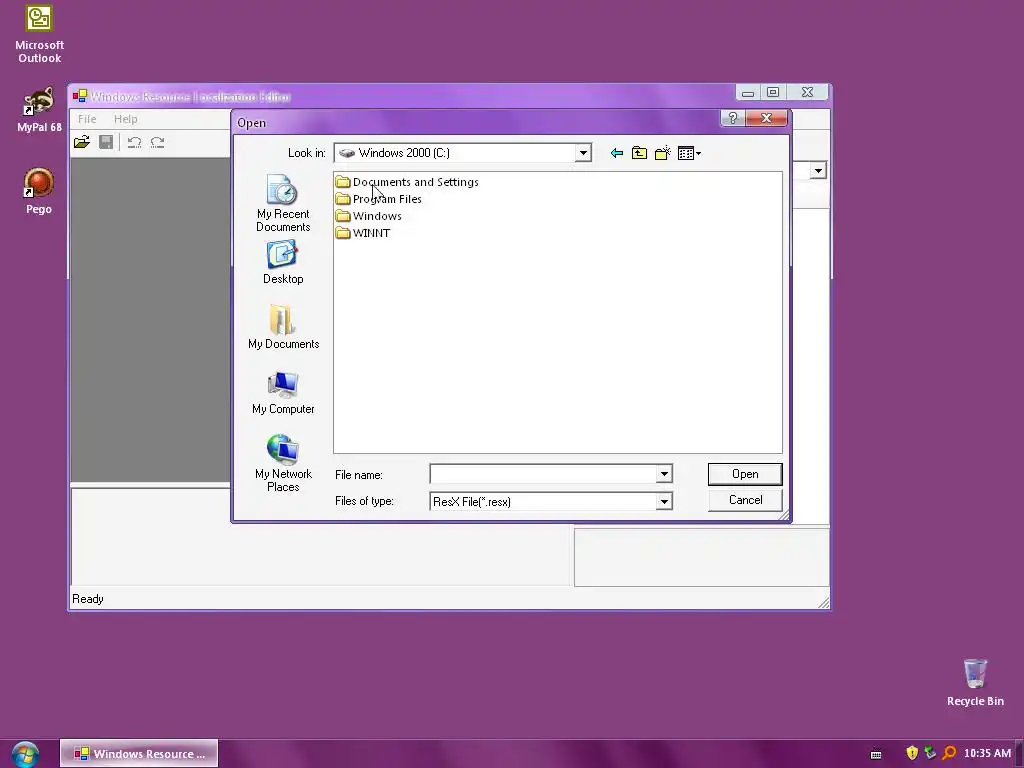Click Cancel to dismiss the dialog
This screenshot has width=1024, height=768.
tap(745, 500)
